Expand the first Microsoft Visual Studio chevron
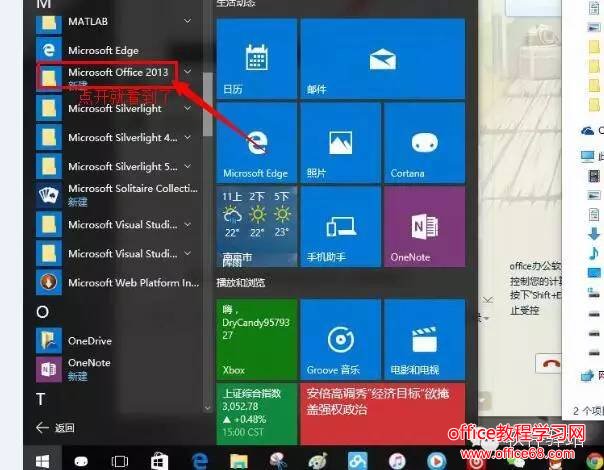Screen dimensions: 604x470 188,224
